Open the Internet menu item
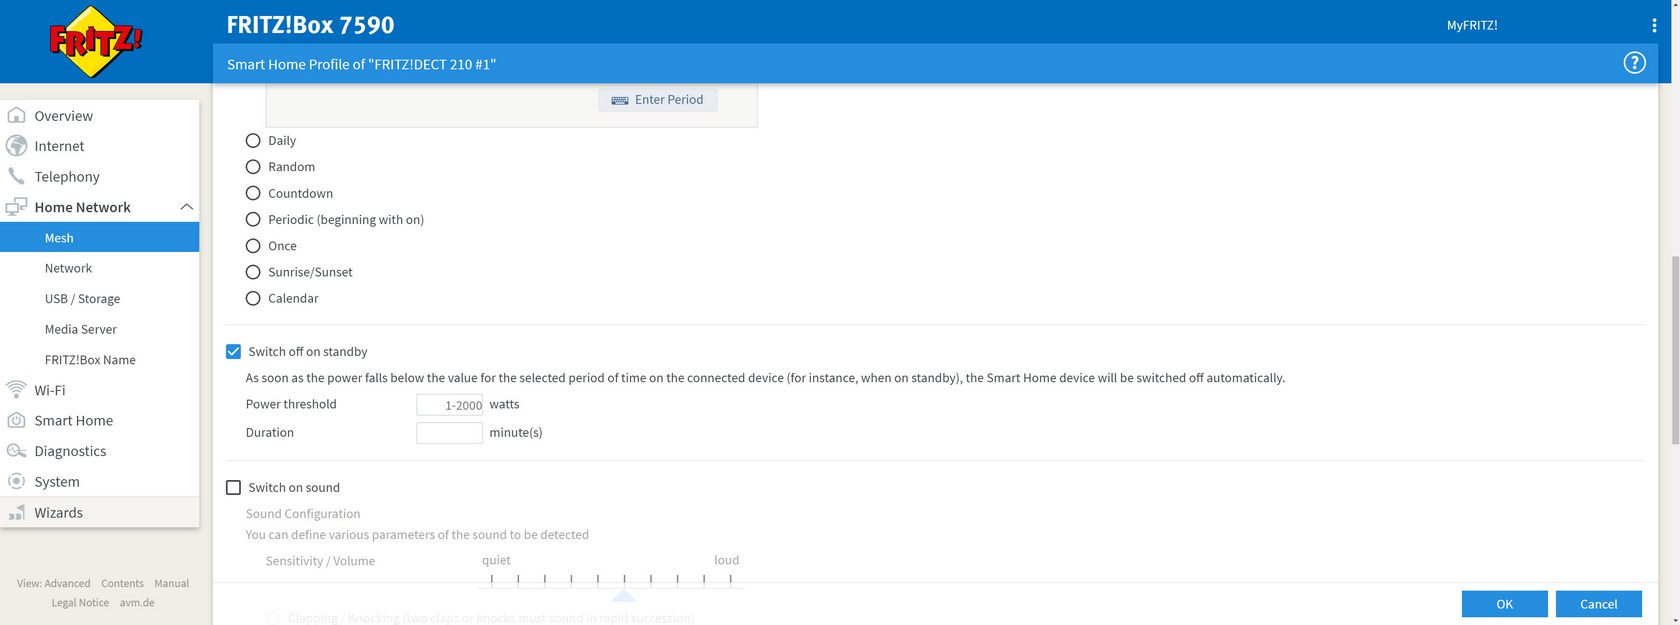This screenshot has height=625, width=1680. (59, 146)
